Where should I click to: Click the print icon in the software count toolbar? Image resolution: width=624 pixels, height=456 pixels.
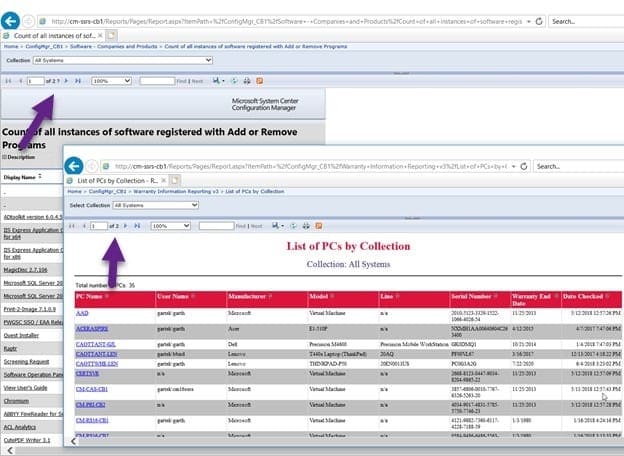coord(247,81)
